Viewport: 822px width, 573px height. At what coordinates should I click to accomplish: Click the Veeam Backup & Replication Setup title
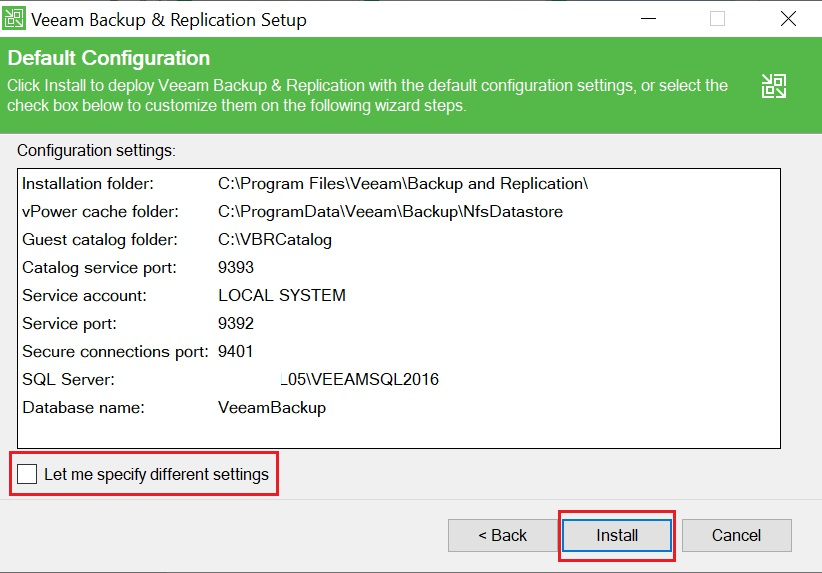point(169,20)
